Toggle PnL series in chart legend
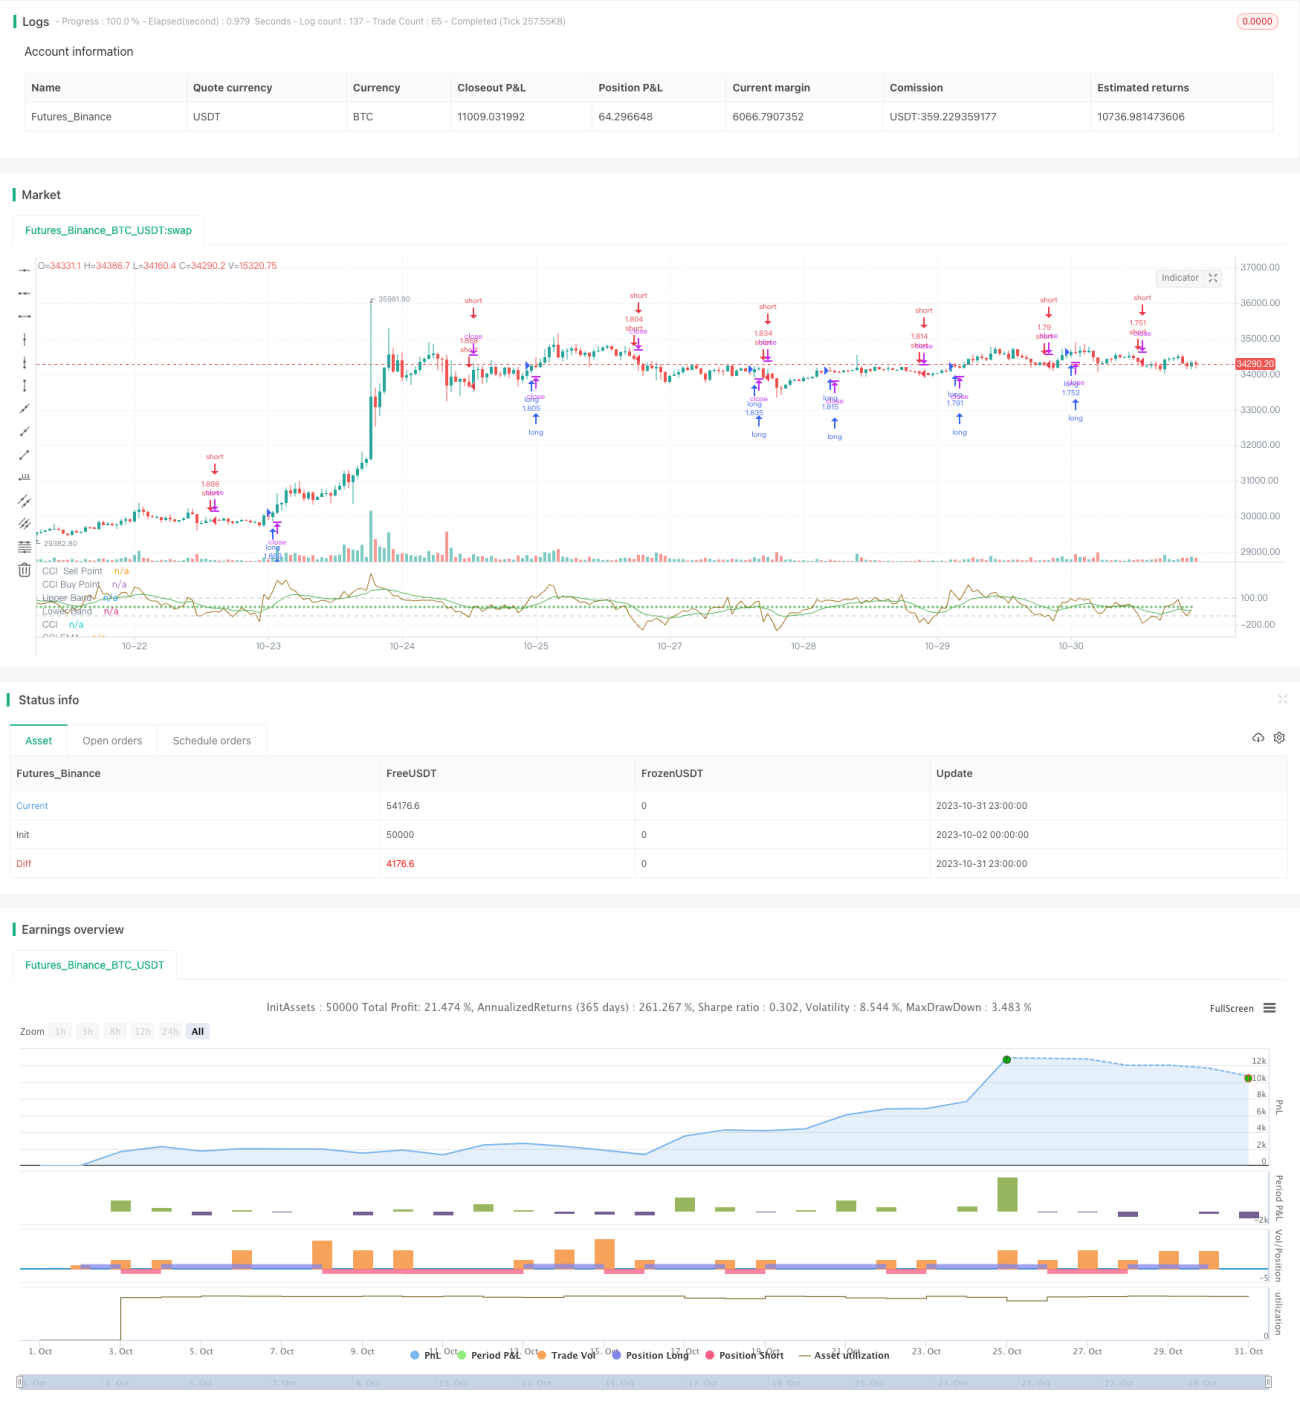1300x1410 pixels. [426, 1355]
